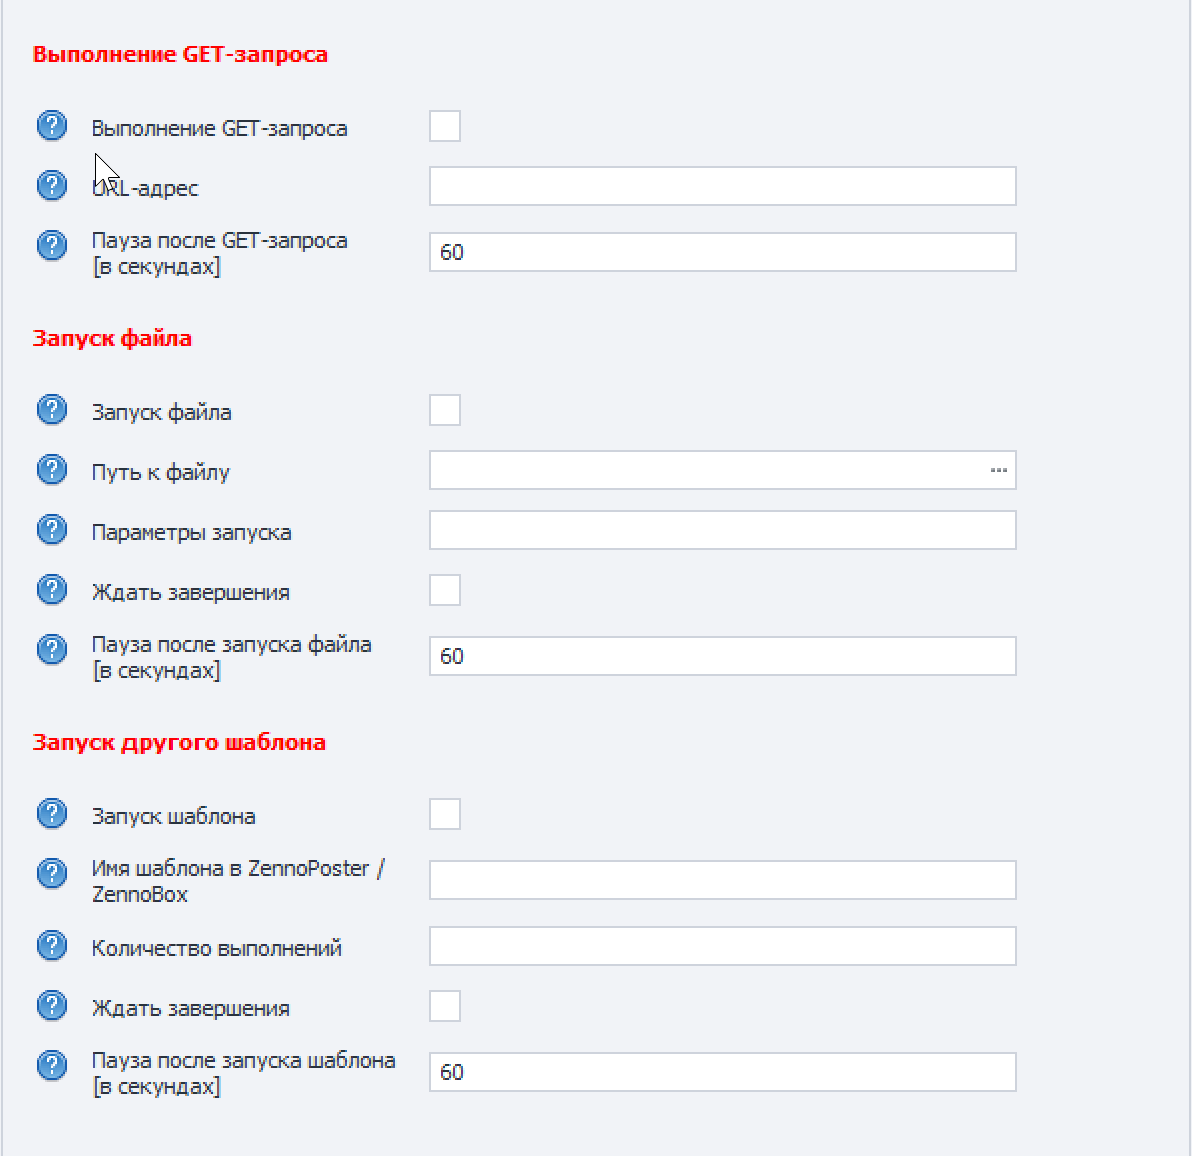Screen dimensions: 1192x1156
Task: Focus the URL-адрес input field
Action: [x=722, y=186]
